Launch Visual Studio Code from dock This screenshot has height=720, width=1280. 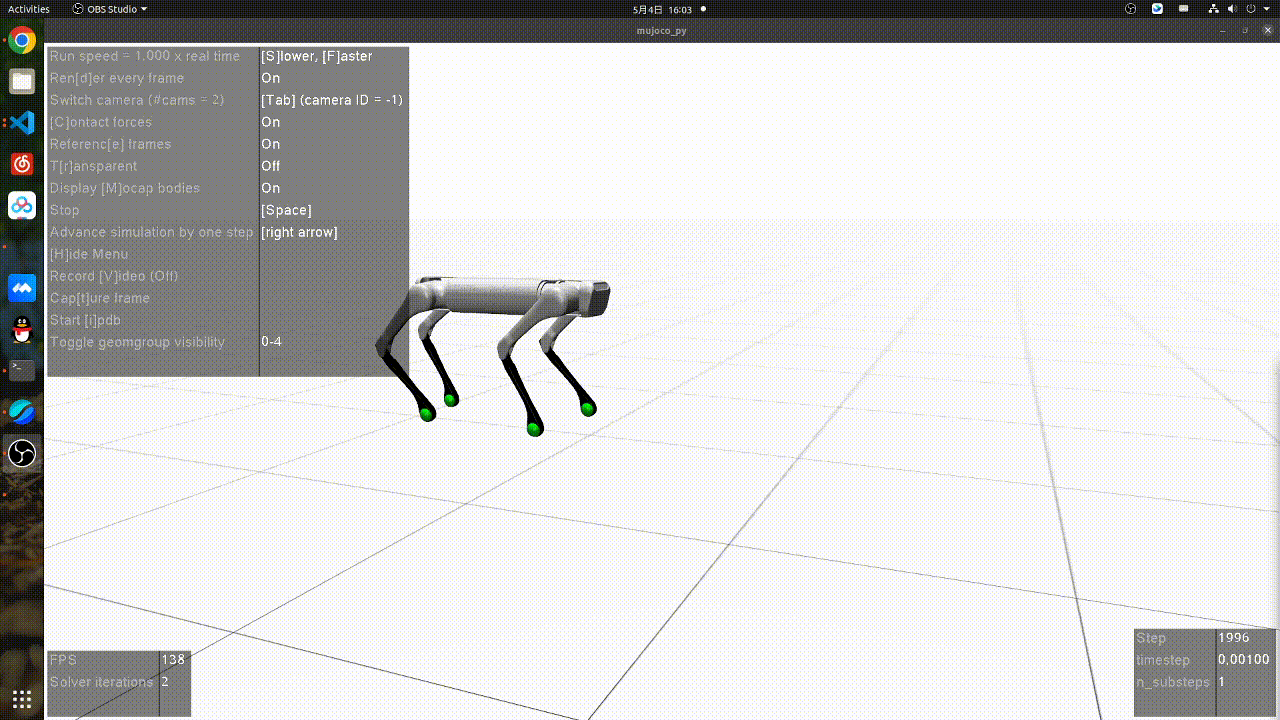pyautogui.click(x=22, y=123)
